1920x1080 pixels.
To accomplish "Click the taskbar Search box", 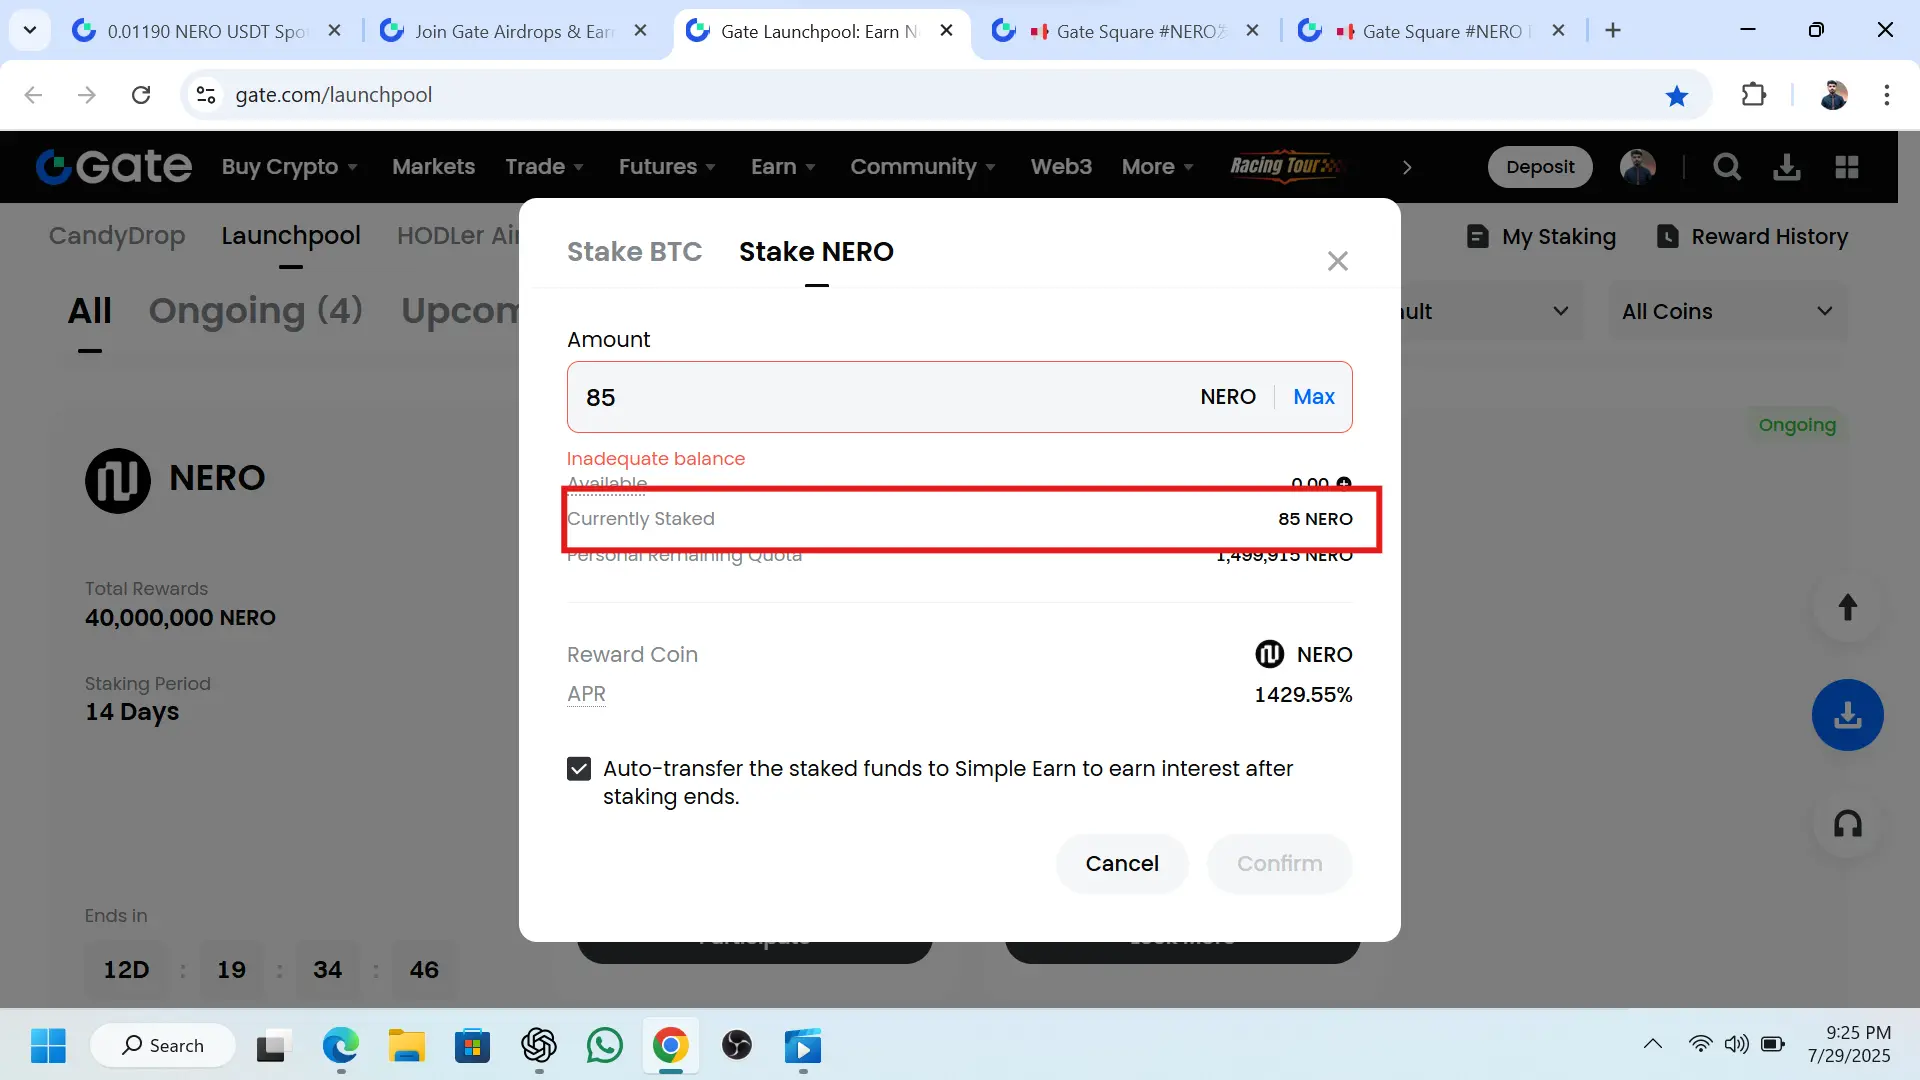I will [x=163, y=1046].
